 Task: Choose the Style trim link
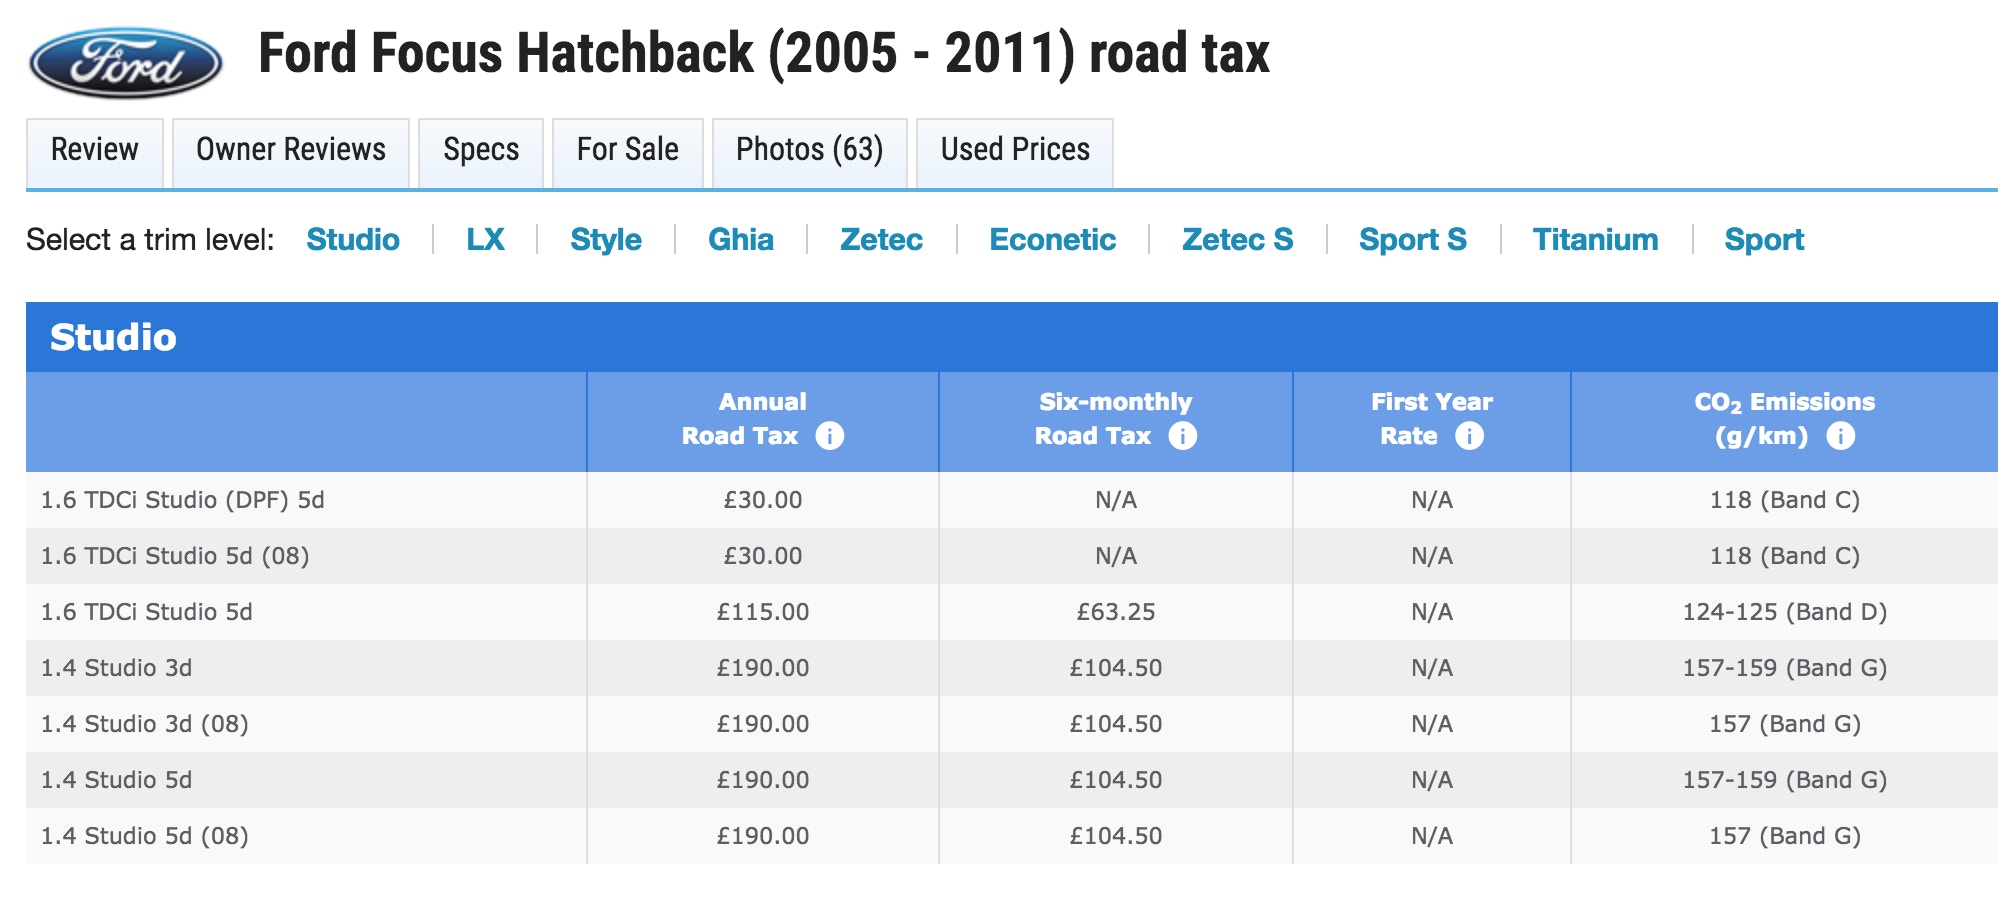pyautogui.click(x=605, y=240)
